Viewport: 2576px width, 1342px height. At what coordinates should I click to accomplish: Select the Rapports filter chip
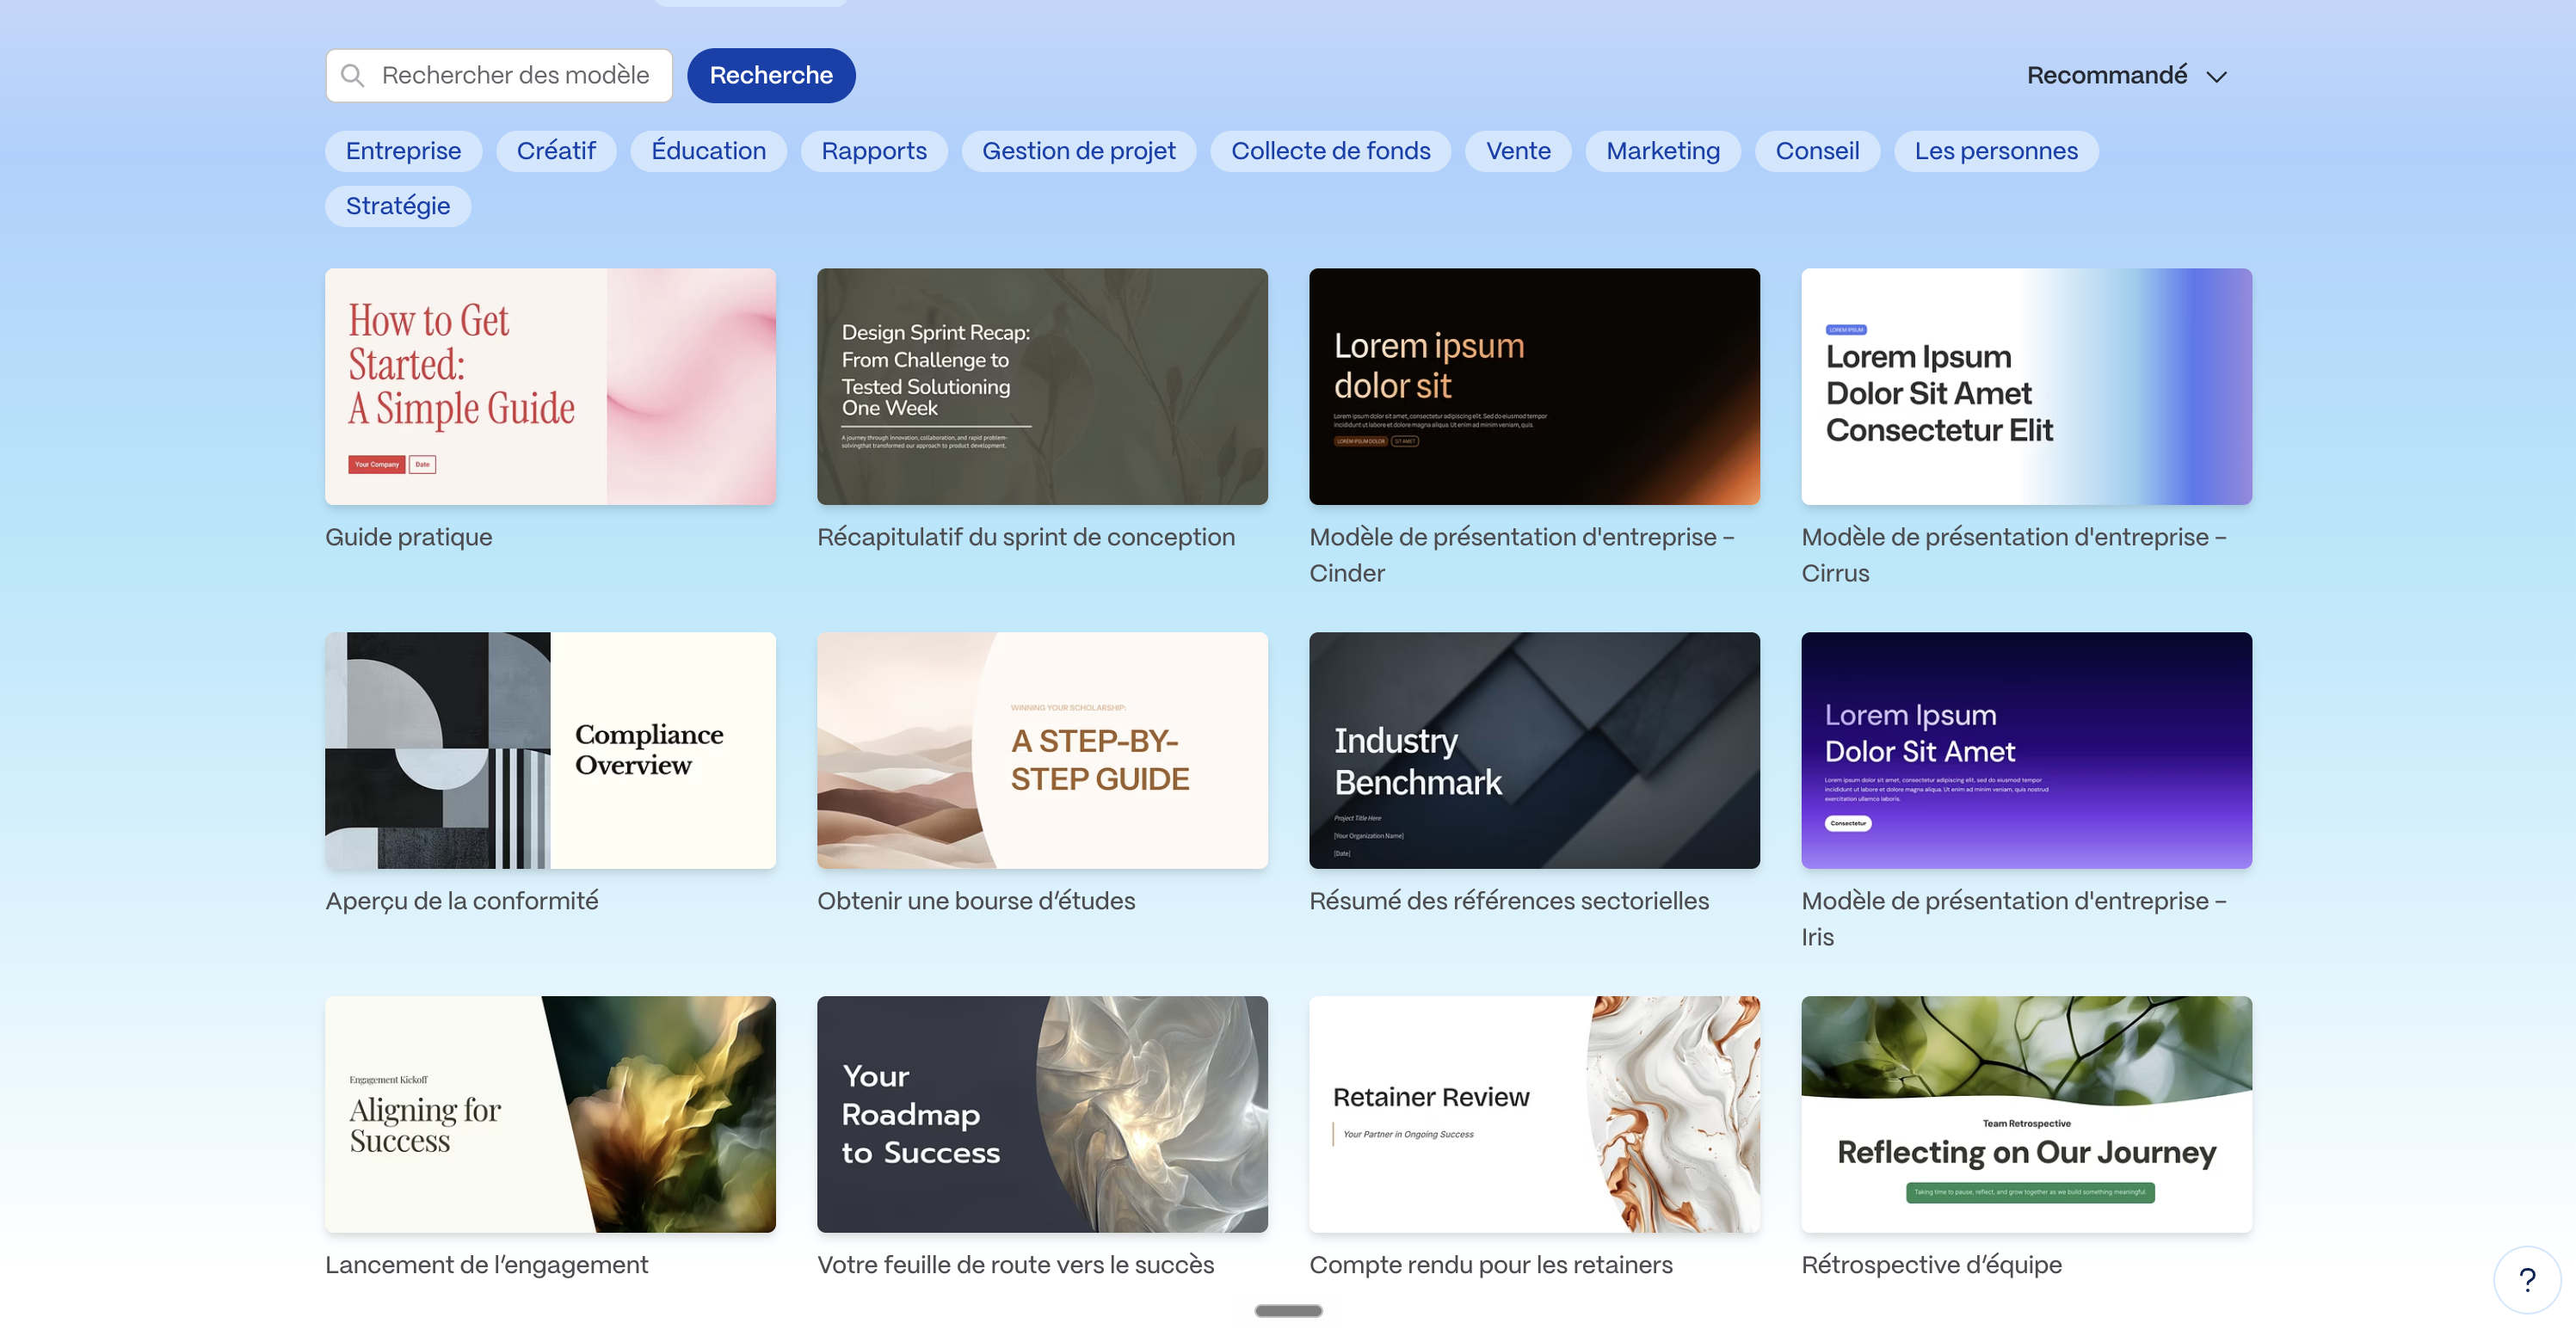[874, 151]
